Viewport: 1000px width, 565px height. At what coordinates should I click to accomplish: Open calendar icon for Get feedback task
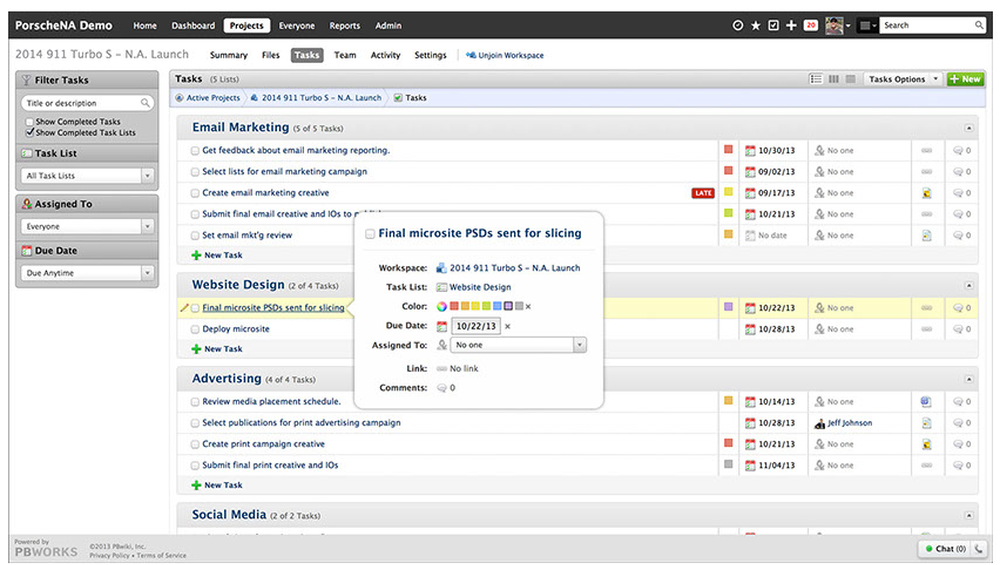[x=750, y=150]
